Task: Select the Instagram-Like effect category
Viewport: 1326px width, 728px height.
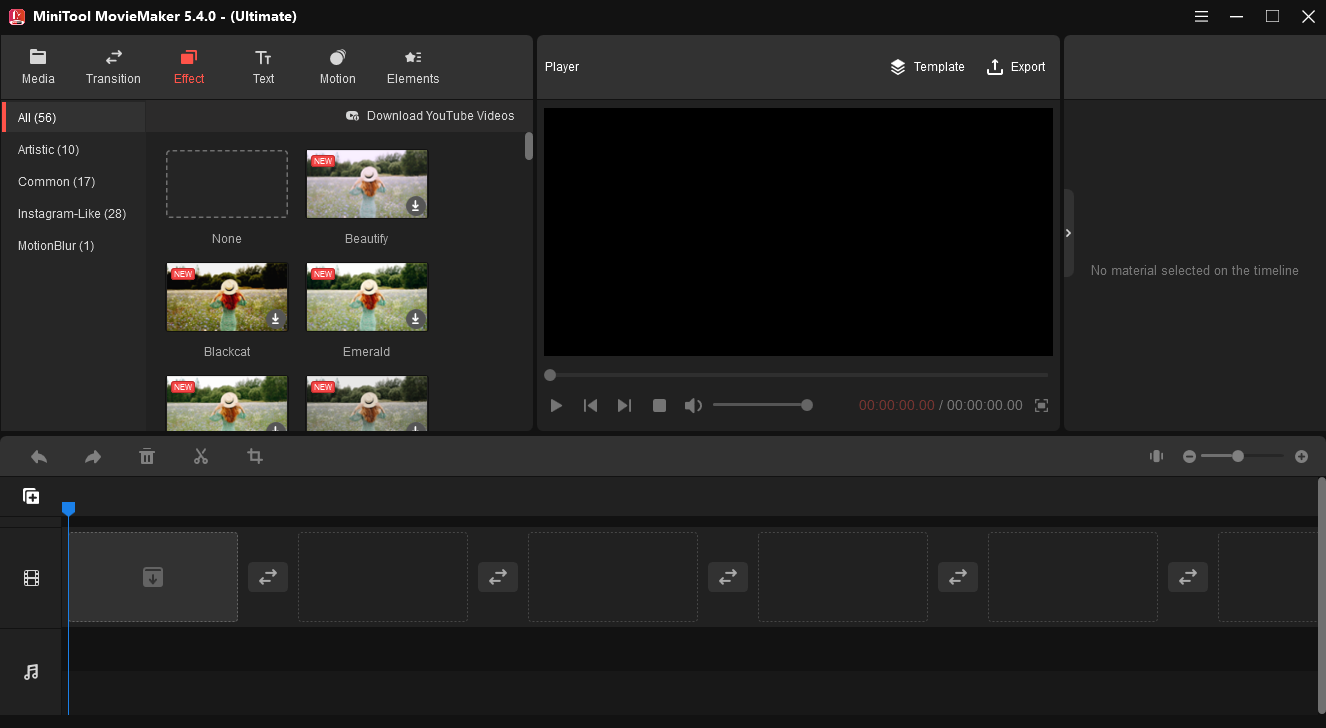Action: [72, 214]
